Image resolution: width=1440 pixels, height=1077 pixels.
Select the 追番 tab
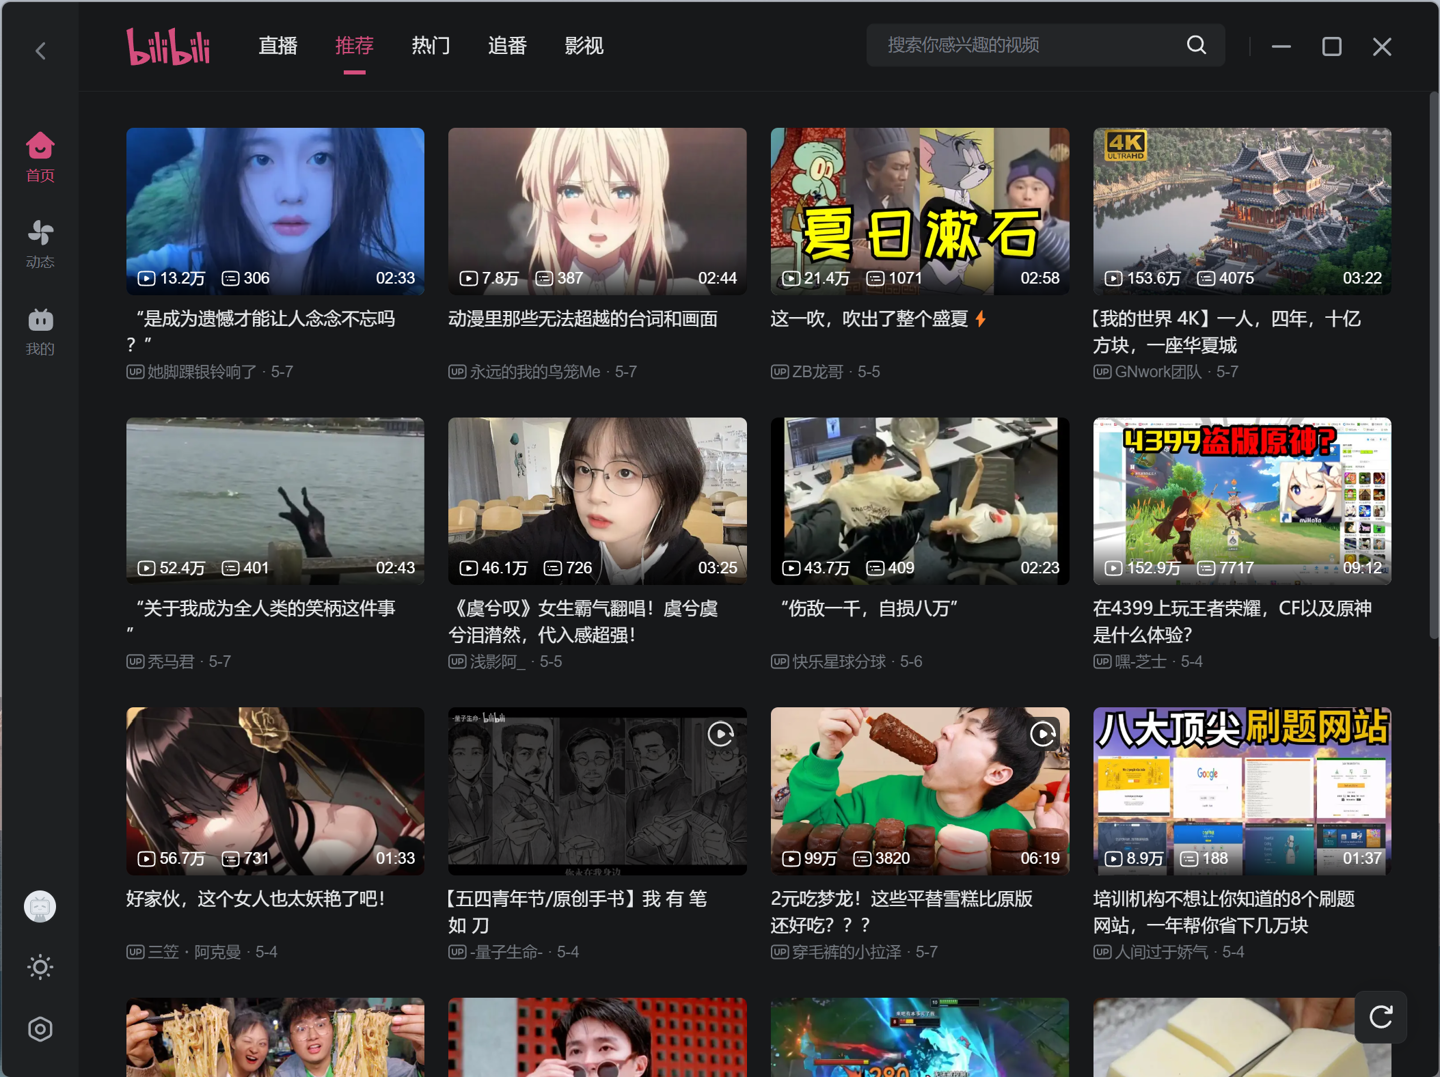point(507,46)
